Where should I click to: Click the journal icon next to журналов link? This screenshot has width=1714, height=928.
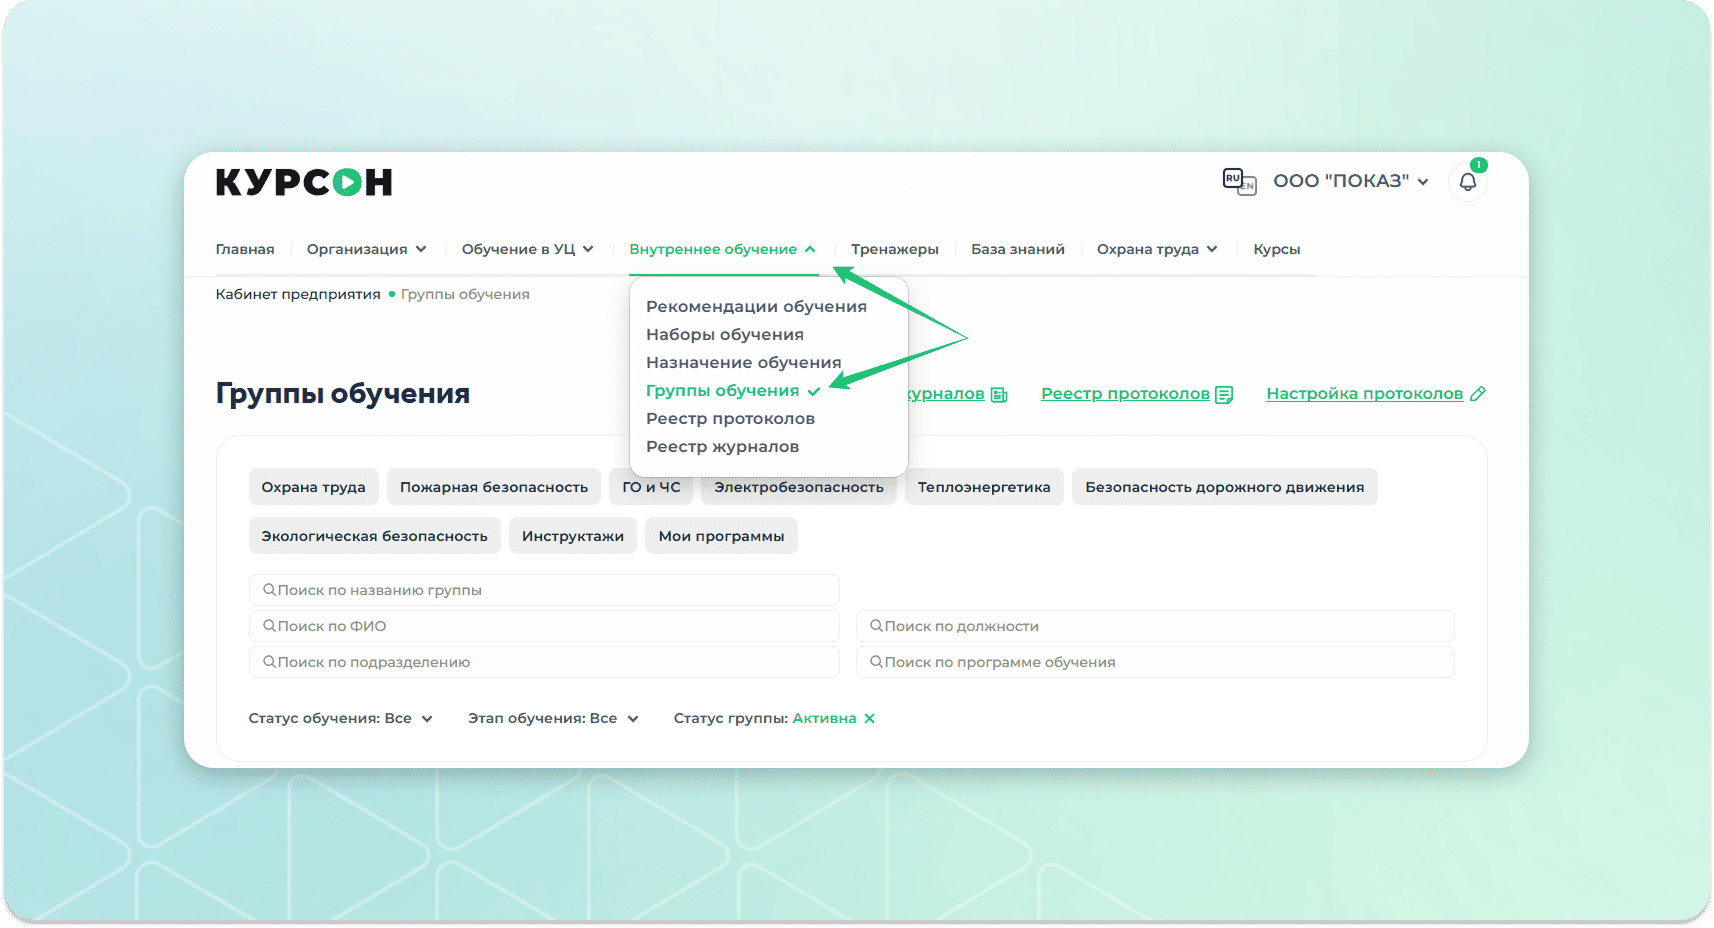[998, 395]
